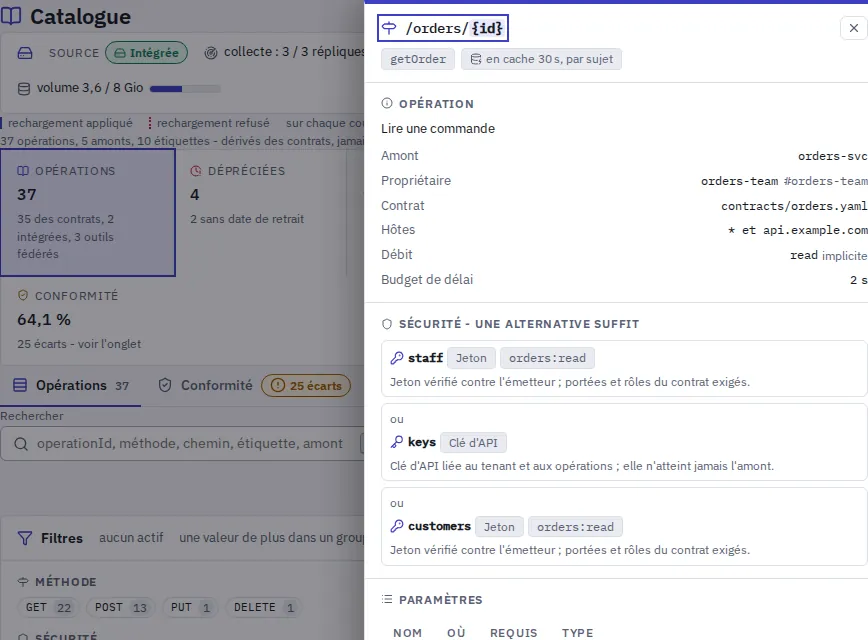The width and height of the screenshot is (868, 640).
Task: Click the collecte target icon
Action: [x=211, y=53]
